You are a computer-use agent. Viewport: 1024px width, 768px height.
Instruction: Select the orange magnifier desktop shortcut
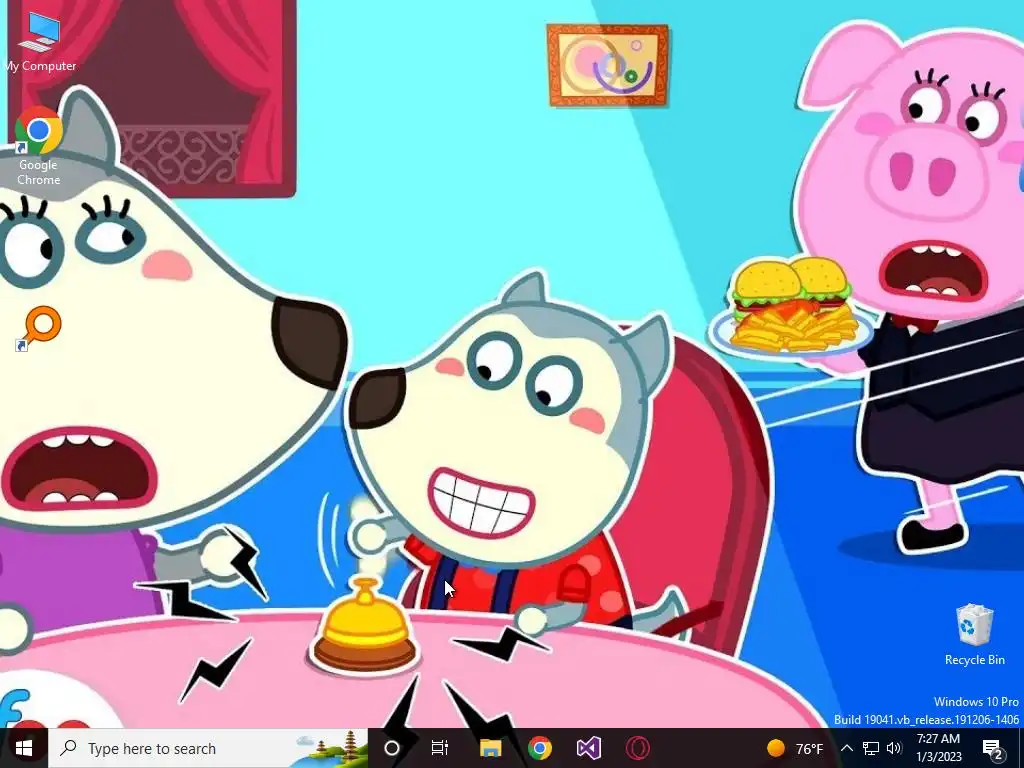[x=39, y=328]
